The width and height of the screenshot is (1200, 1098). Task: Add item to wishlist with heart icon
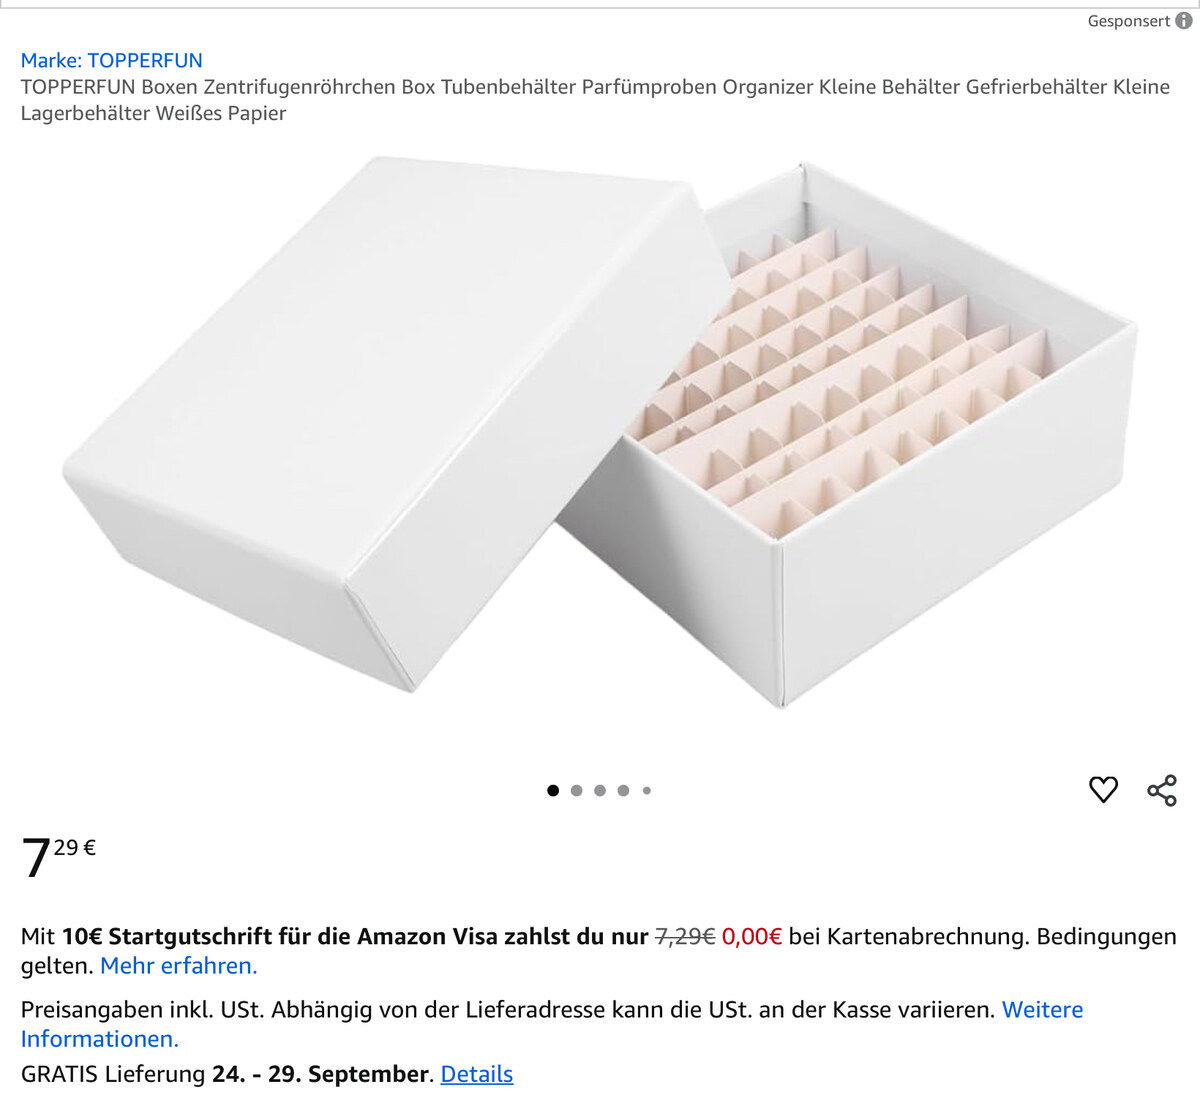(1103, 789)
